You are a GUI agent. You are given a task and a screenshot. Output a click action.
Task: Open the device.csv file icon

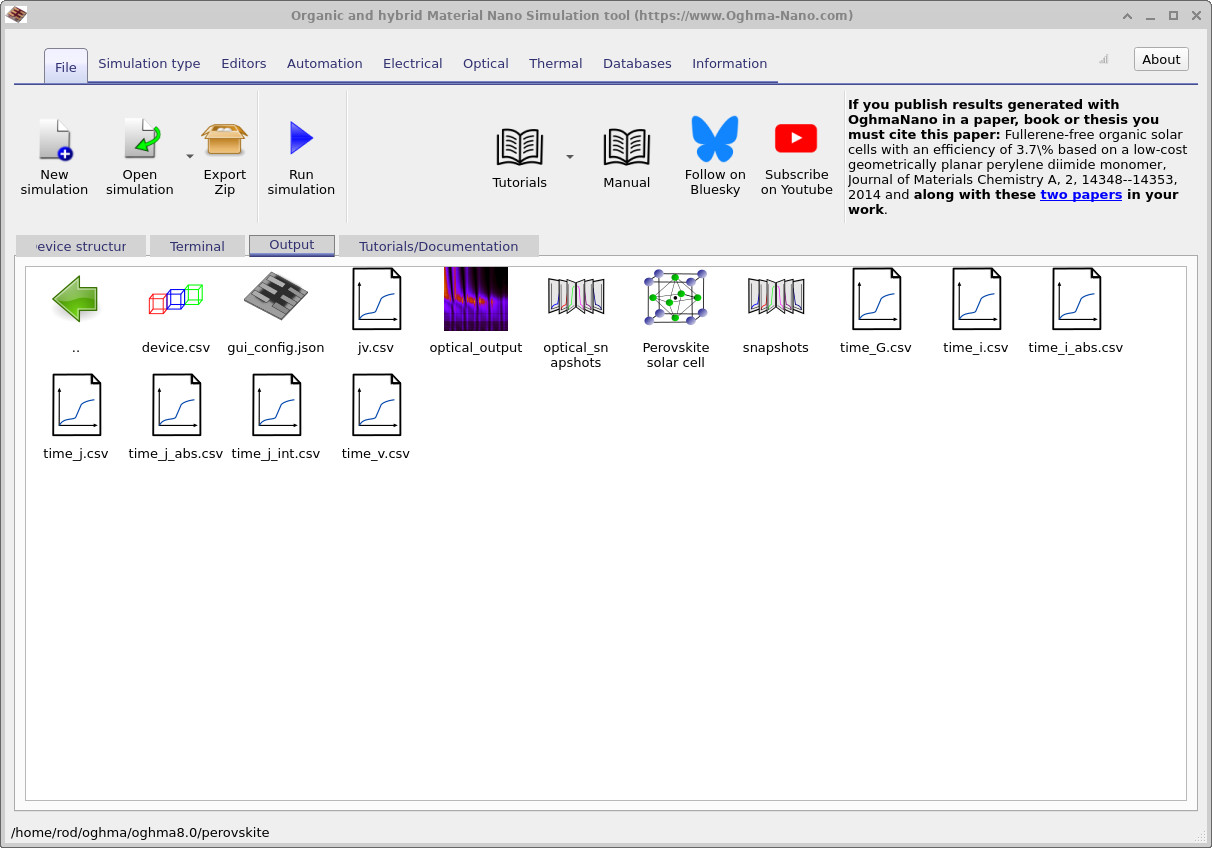[x=176, y=299]
